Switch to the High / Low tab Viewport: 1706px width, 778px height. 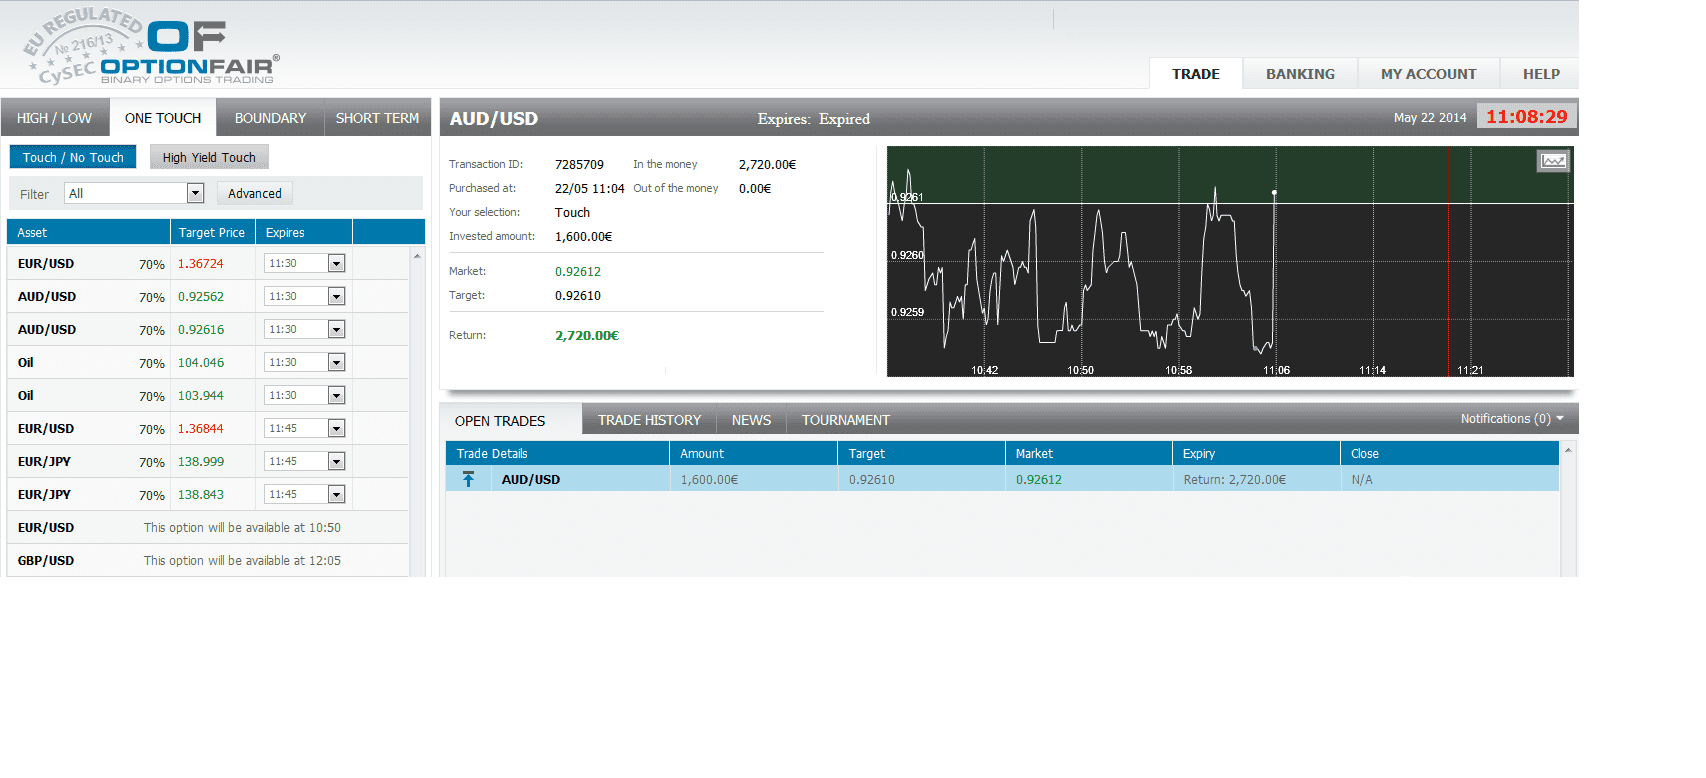point(54,118)
